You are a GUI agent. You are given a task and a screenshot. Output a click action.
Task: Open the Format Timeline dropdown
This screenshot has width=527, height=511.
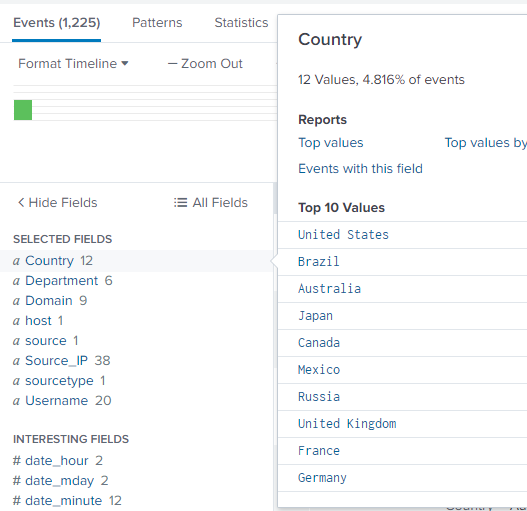coord(73,64)
